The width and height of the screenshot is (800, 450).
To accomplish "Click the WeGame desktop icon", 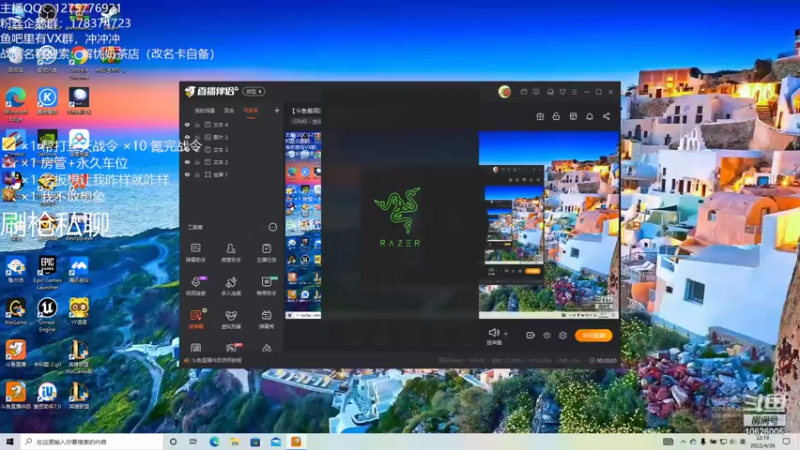I will (x=15, y=312).
